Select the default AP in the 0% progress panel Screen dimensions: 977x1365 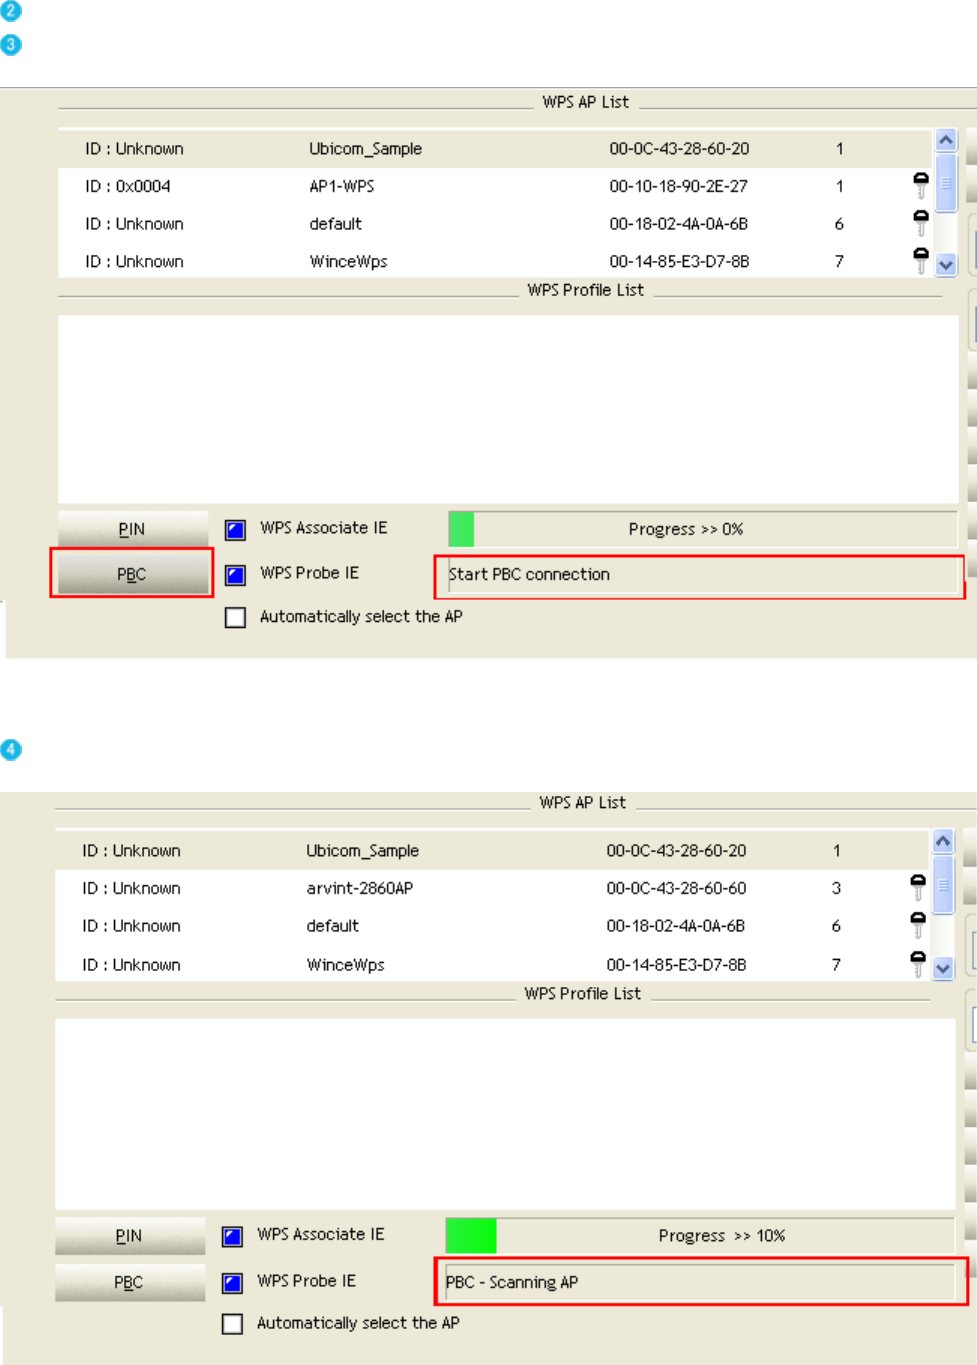[x=495, y=224]
